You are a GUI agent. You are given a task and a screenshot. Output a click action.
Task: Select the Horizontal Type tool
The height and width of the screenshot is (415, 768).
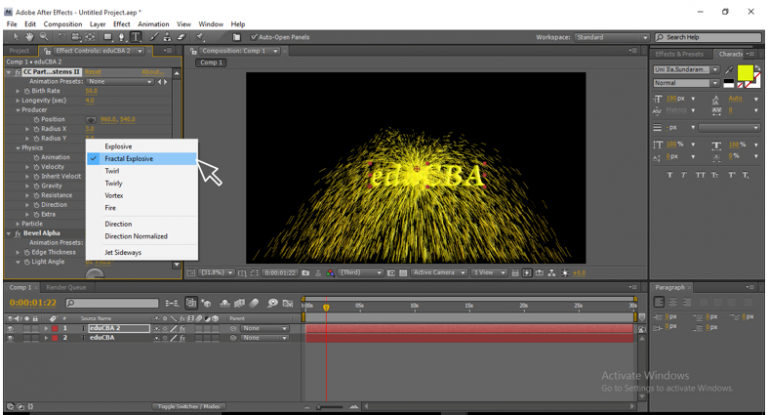pos(136,37)
